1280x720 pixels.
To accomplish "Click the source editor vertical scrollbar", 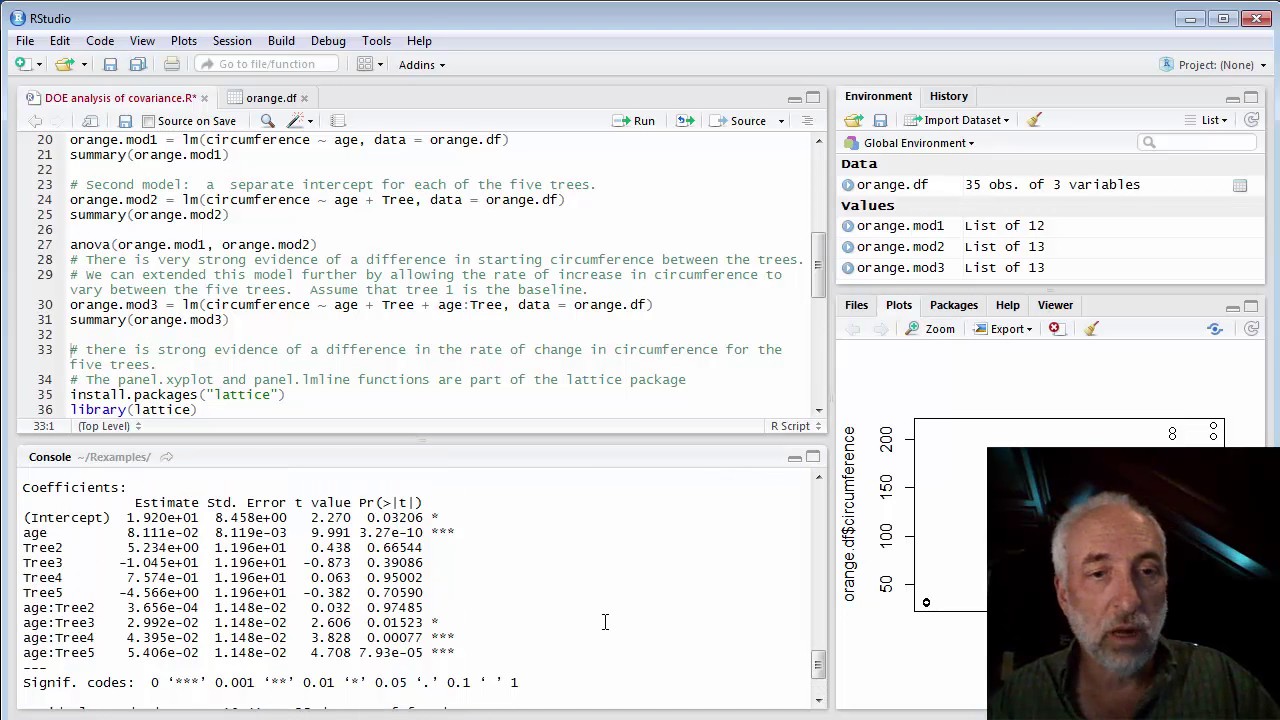I will coord(818,266).
